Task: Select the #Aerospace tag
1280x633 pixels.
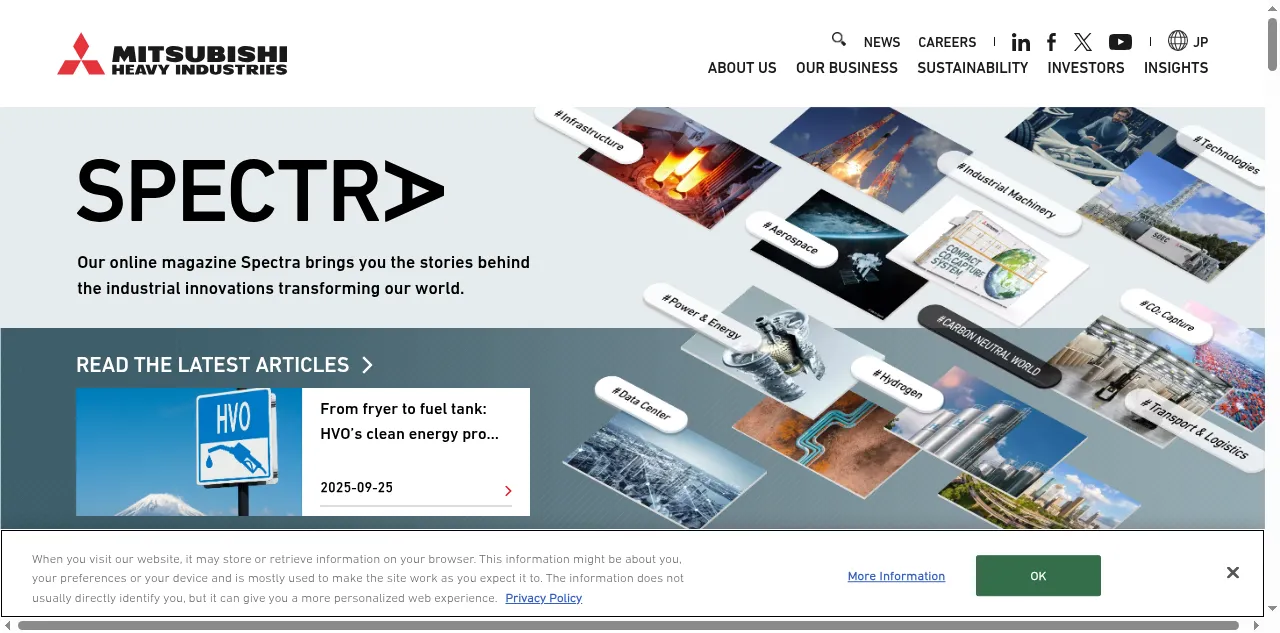Action: click(x=790, y=238)
